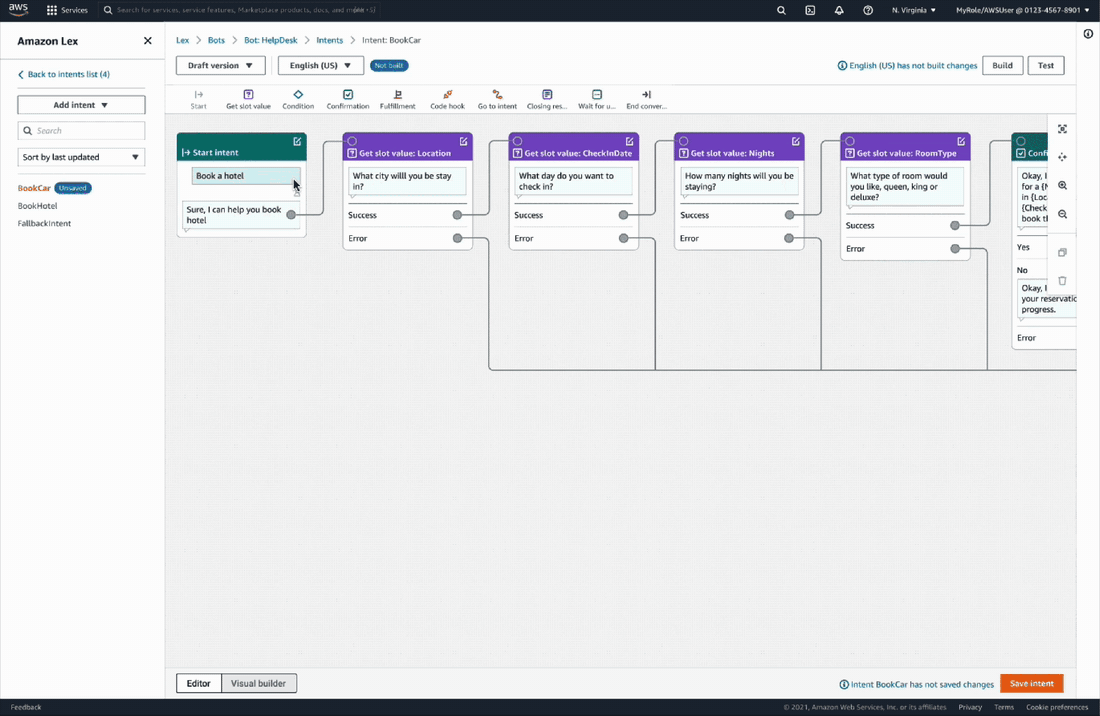Click the Start intent output port
The width and height of the screenshot is (1100, 716).
pos(291,215)
